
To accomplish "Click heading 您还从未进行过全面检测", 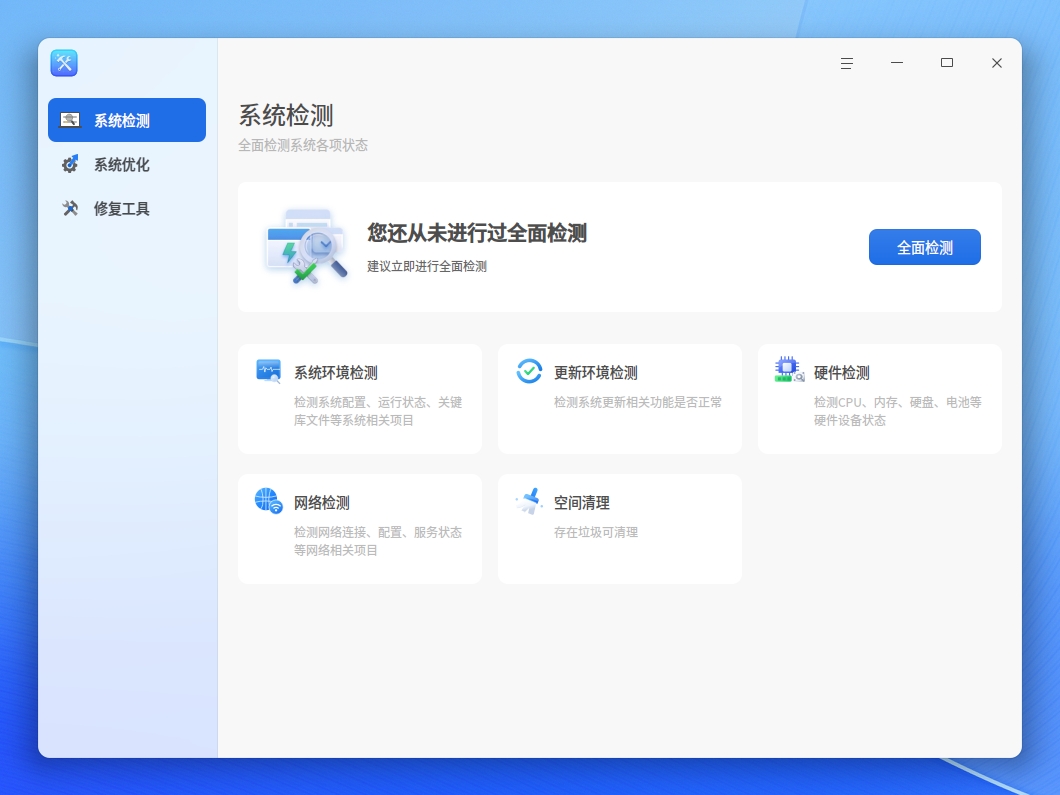I will point(477,233).
